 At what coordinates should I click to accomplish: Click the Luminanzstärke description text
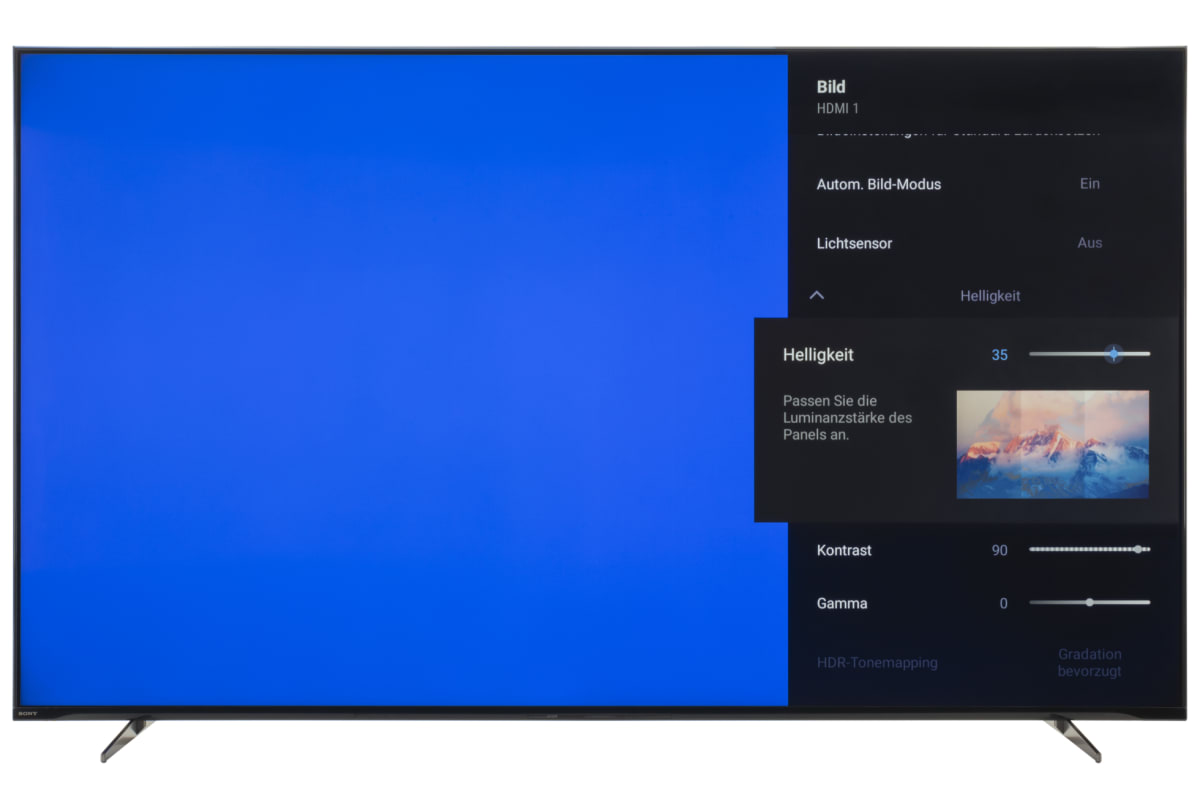(x=847, y=418)
